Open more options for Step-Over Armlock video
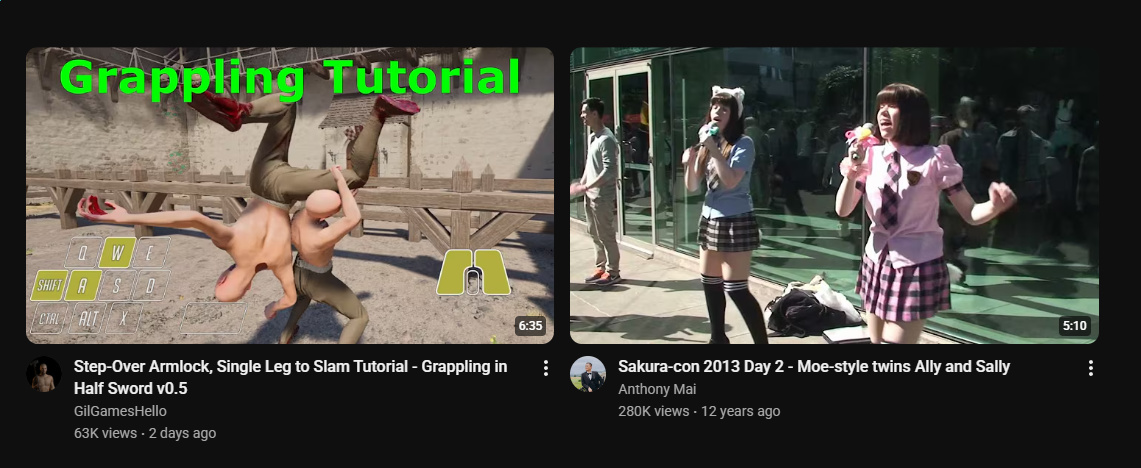1141x468 pixels. [x=546, y=368]
